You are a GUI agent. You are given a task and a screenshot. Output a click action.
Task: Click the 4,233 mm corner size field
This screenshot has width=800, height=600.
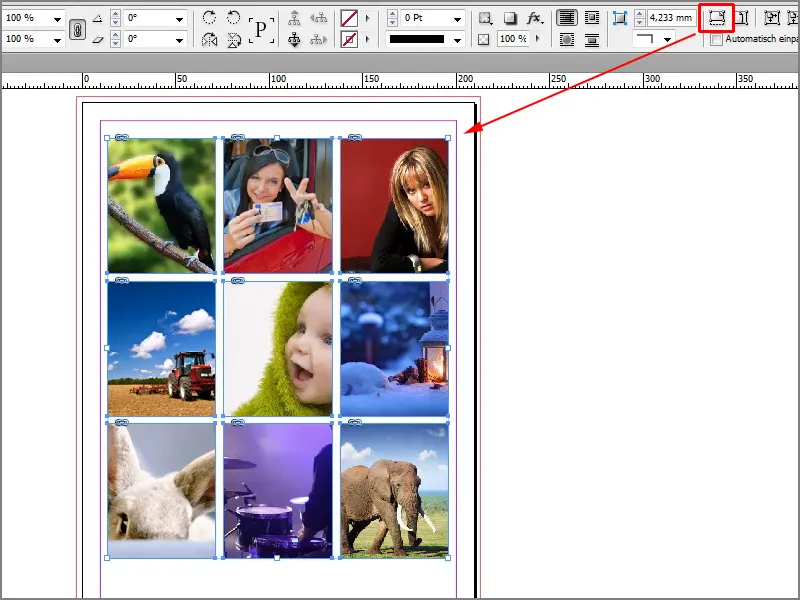(671, 18)
